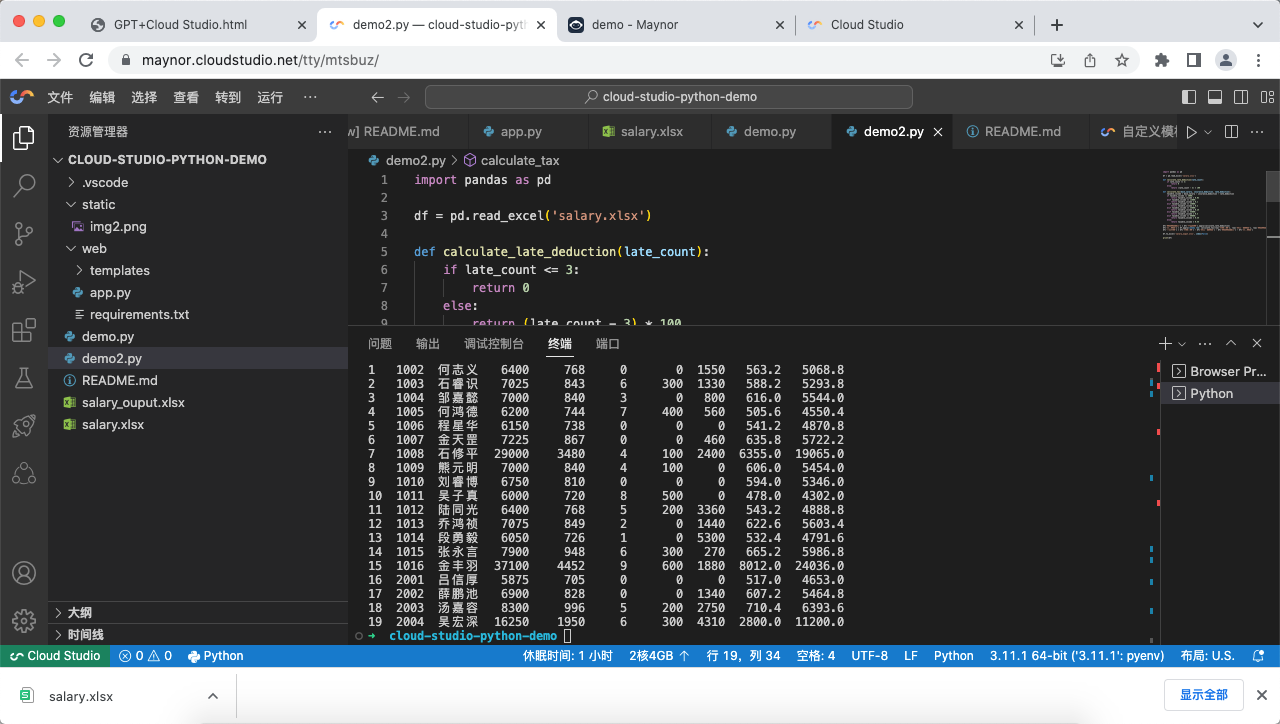The image size is (1280, 724).
Task: Open the rocket deploy icon view
Action: tap(23, 426)
